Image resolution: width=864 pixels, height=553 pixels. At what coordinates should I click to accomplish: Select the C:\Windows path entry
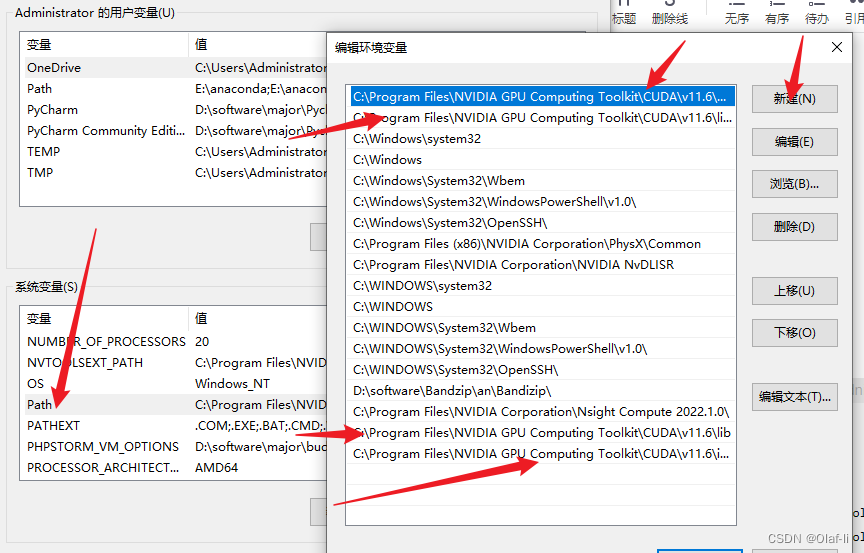[x=541, y=160]
